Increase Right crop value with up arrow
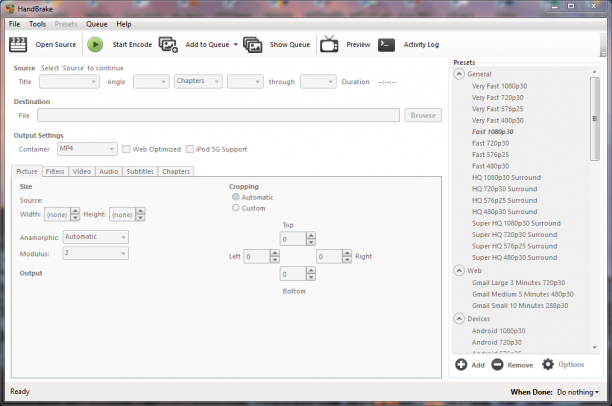Viewport: 612px width, 406px height. click(347, 253)
